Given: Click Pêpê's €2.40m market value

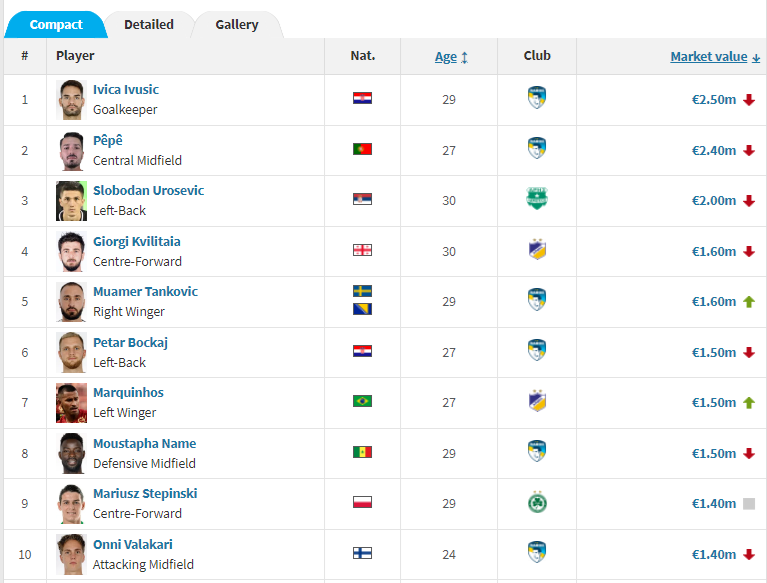Looking at the screenshot, I should (713, 150).
